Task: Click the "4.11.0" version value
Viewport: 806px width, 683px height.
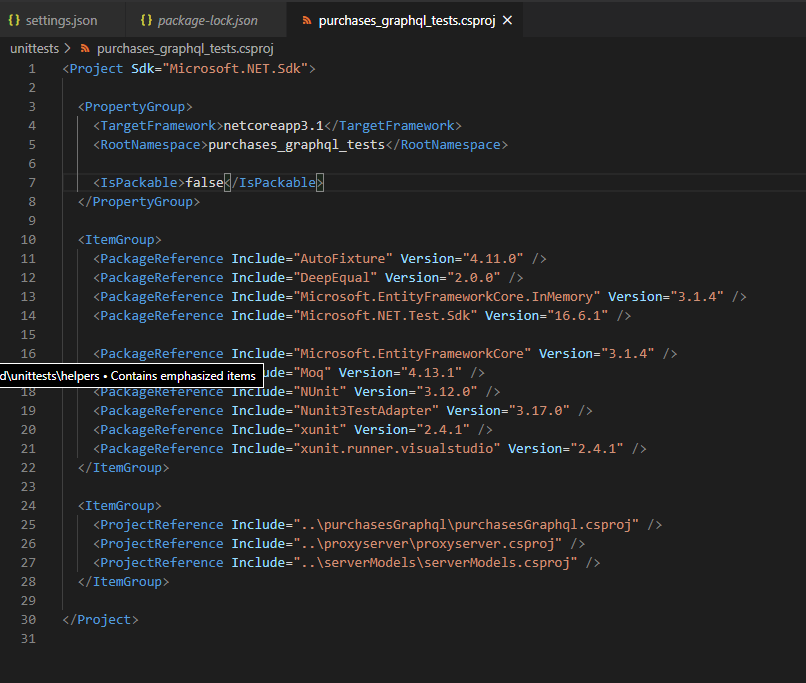Action: (x=493, y=259)
